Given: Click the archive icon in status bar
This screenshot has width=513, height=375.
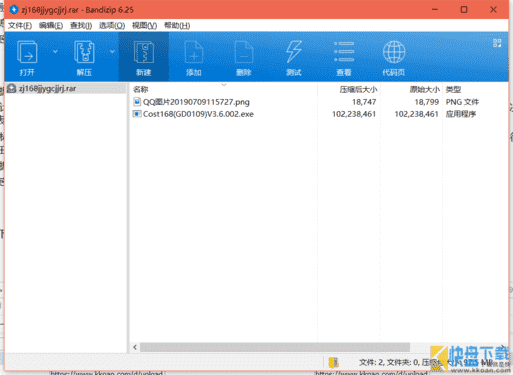Looking at the screenshot, I should point(333,362).
